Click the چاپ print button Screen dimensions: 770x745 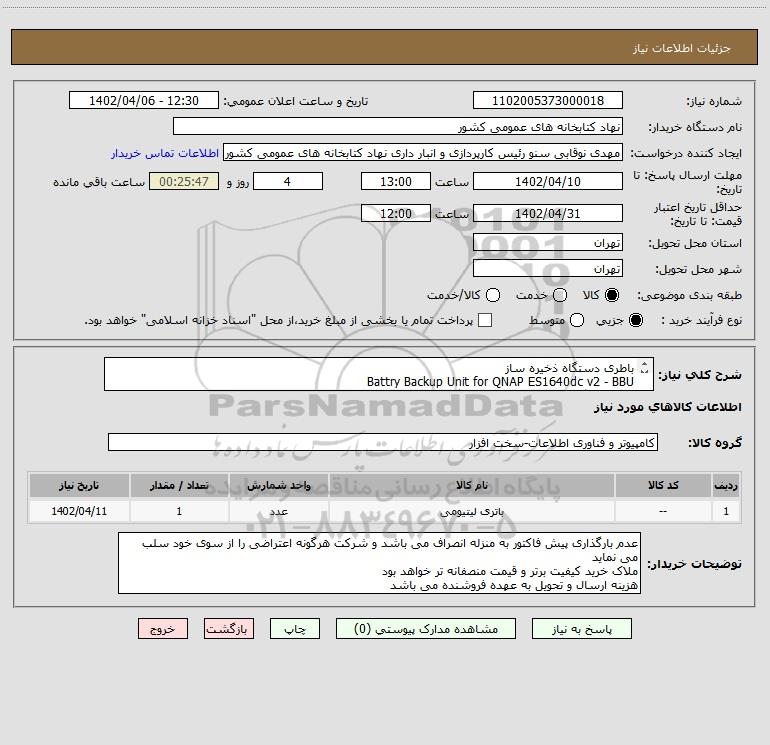295,629
